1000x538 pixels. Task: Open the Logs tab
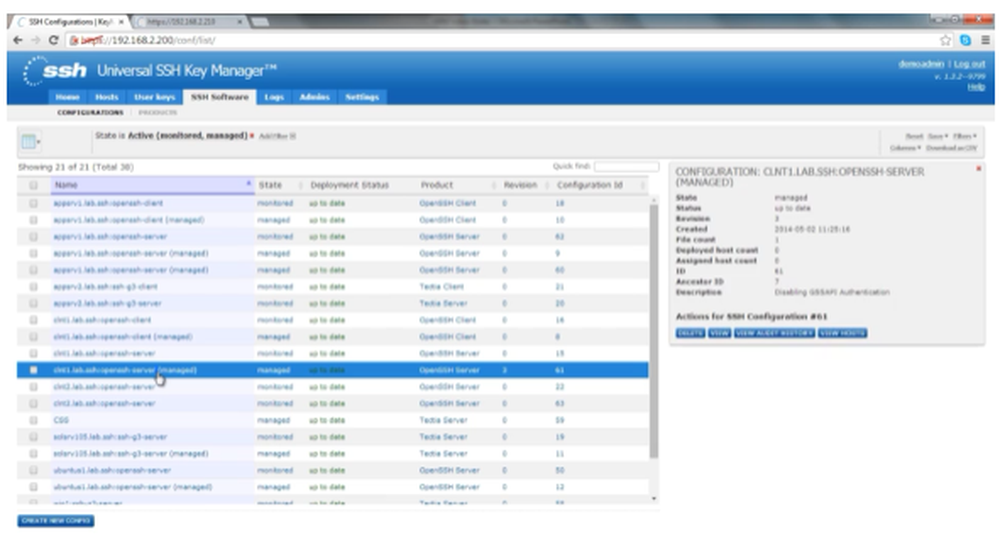(274, 97)
